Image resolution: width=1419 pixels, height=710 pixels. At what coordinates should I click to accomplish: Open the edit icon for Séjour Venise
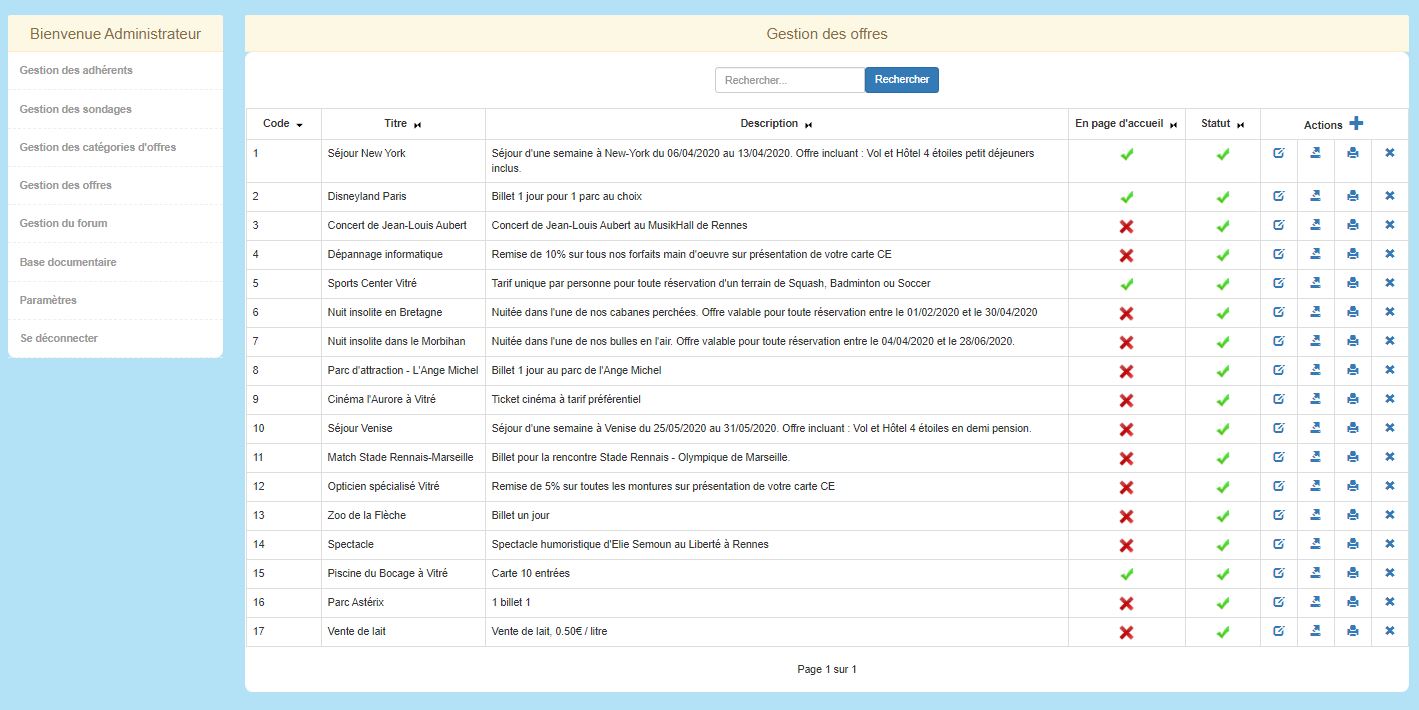(x=1279, y=428)
